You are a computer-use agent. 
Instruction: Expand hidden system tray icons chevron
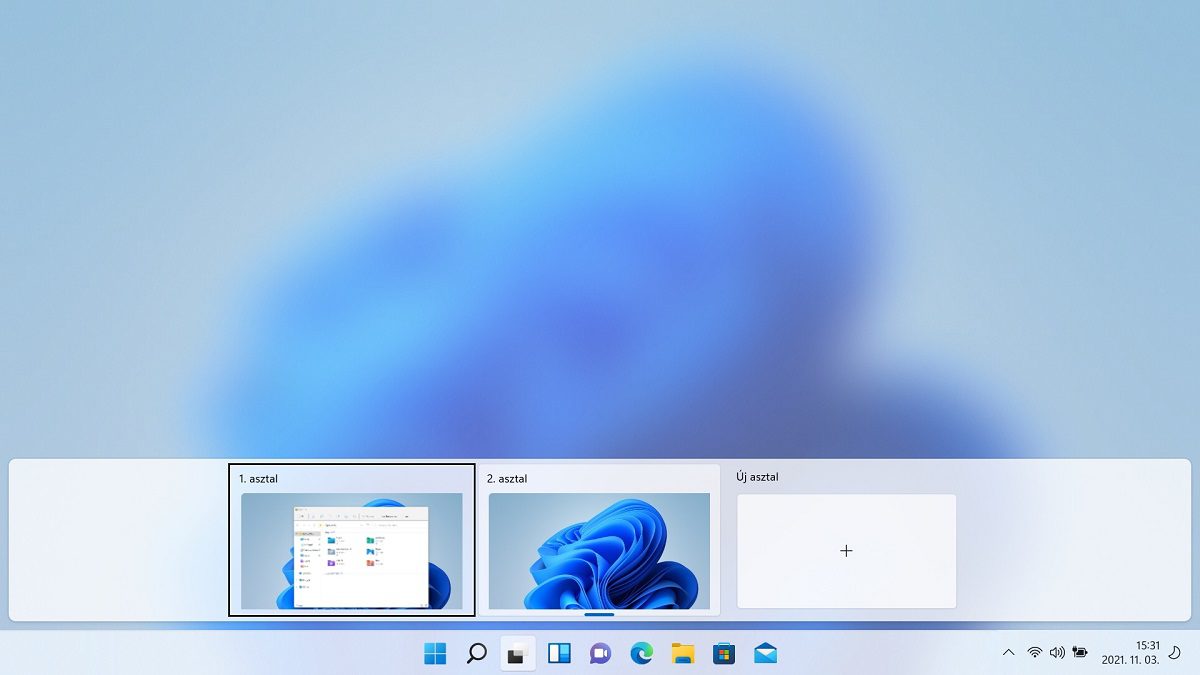point(1008,653)
